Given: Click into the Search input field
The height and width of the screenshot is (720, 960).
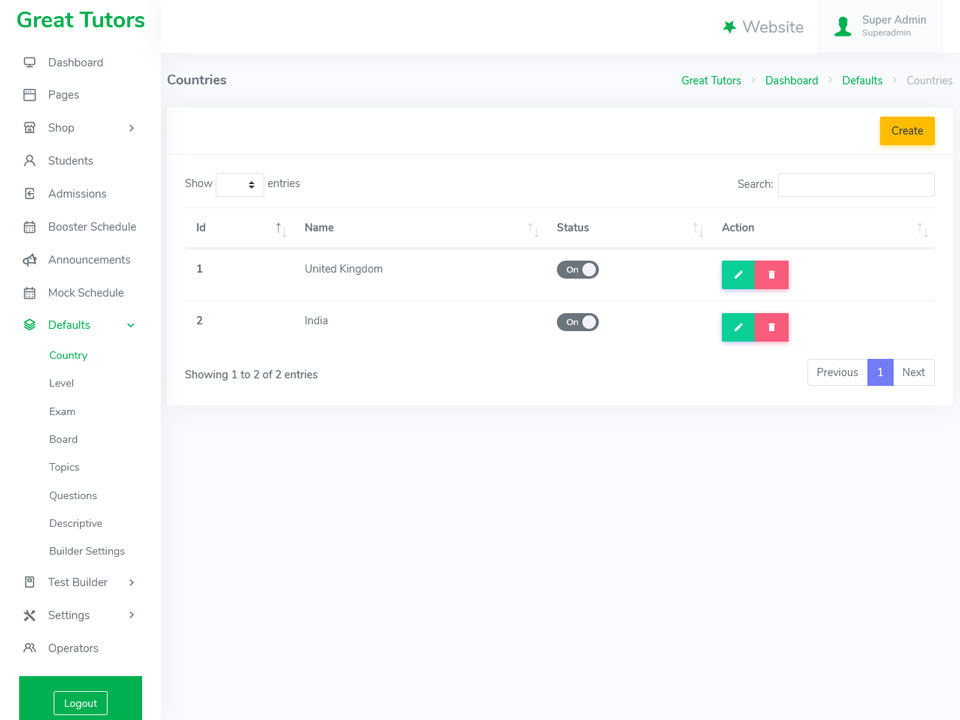Looking at the screenshot, I should [856, 184].
